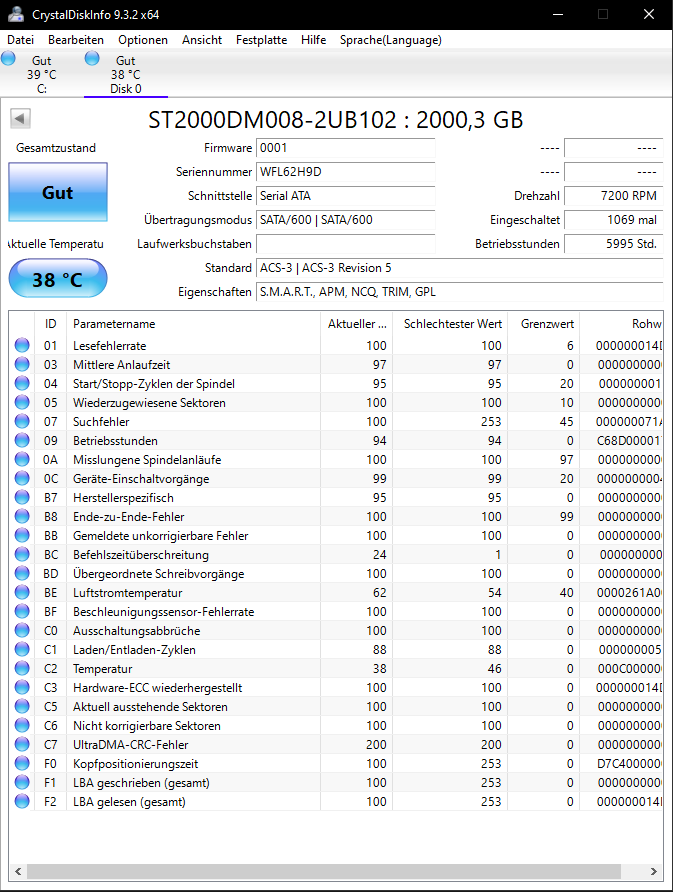673x892 pixels.
Task: Click status icon for Herstellerspezifisch row
Action: pyautogui.click(x=22, y=497)
